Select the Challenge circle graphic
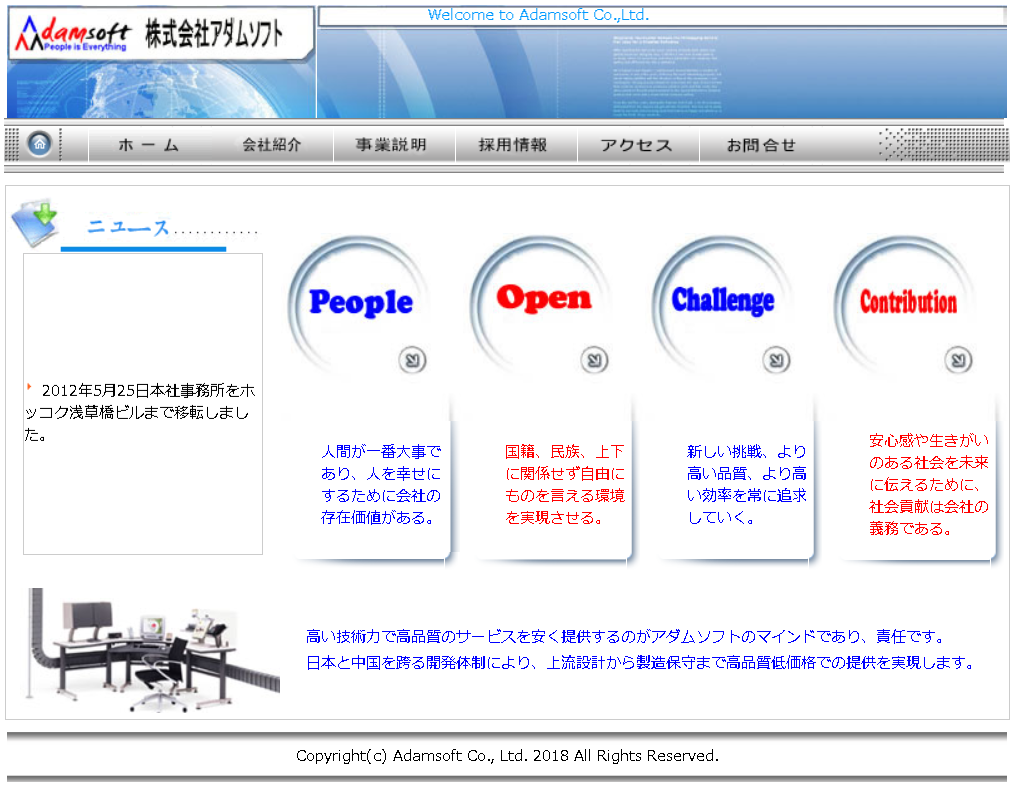 723,300
